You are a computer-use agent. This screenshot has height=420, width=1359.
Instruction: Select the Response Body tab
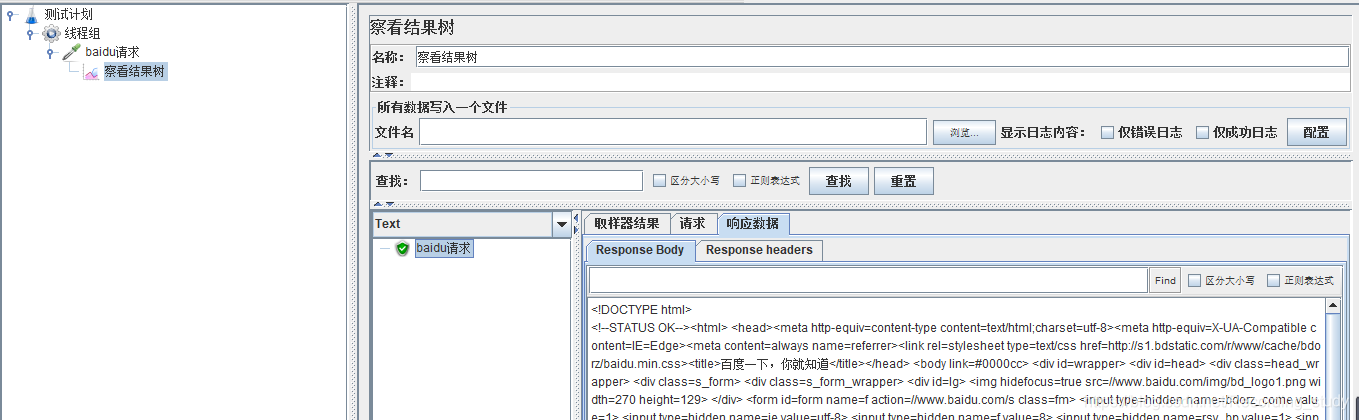[x=640, y=250]
